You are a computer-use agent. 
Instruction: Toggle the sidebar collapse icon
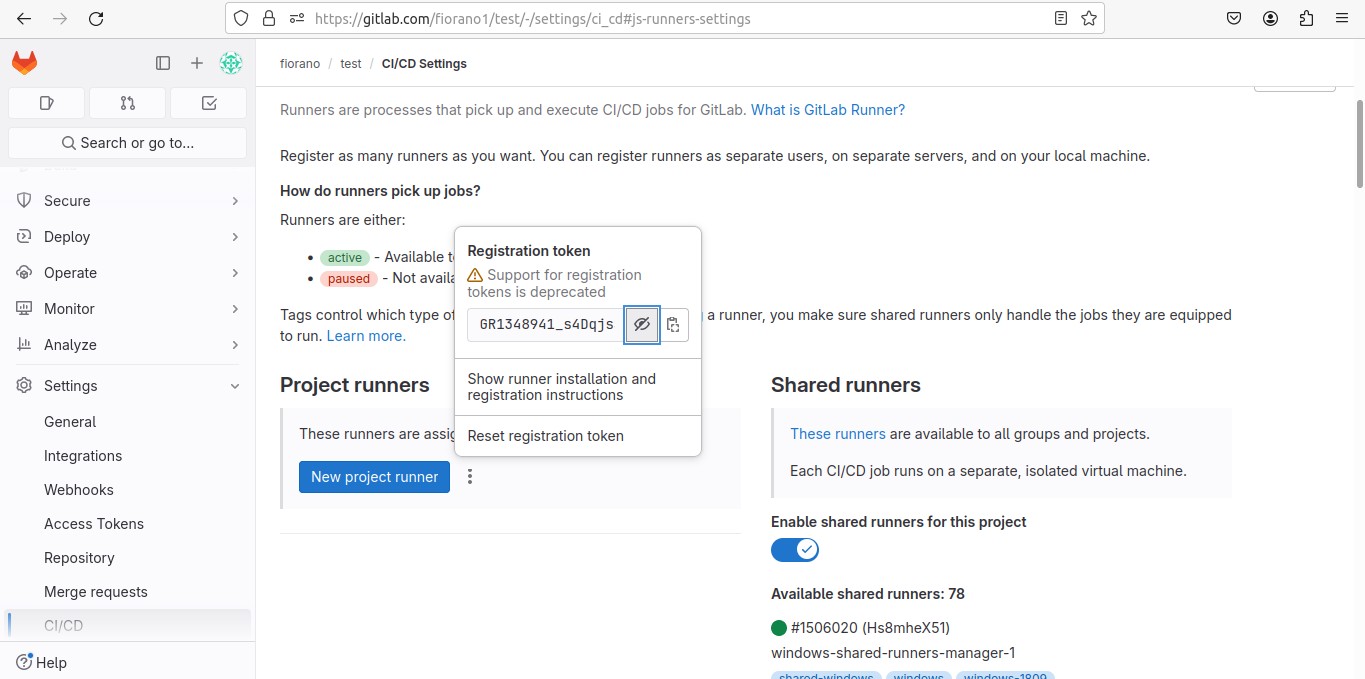point(163,63)
